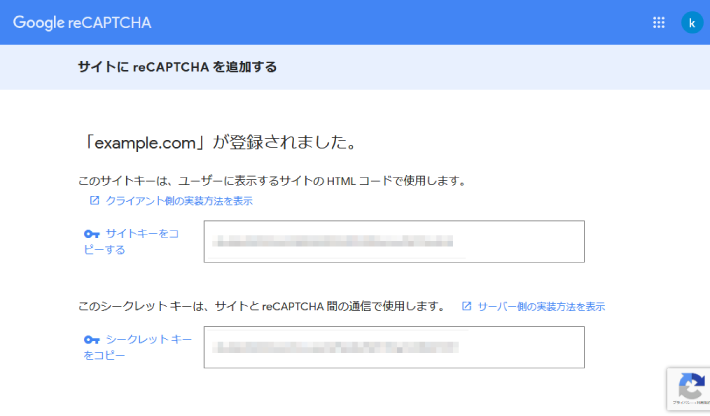Click the 「example.com」が登録されました。 message
The width and height of the screenshot is (710, 416).
pyautogui.click(x=221, y=143)
